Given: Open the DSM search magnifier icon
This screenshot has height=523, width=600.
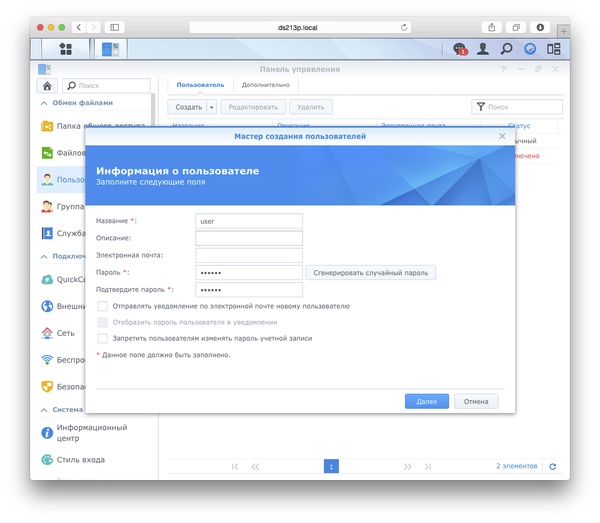Looking at the screenshot, I should [x=506, y=49].
